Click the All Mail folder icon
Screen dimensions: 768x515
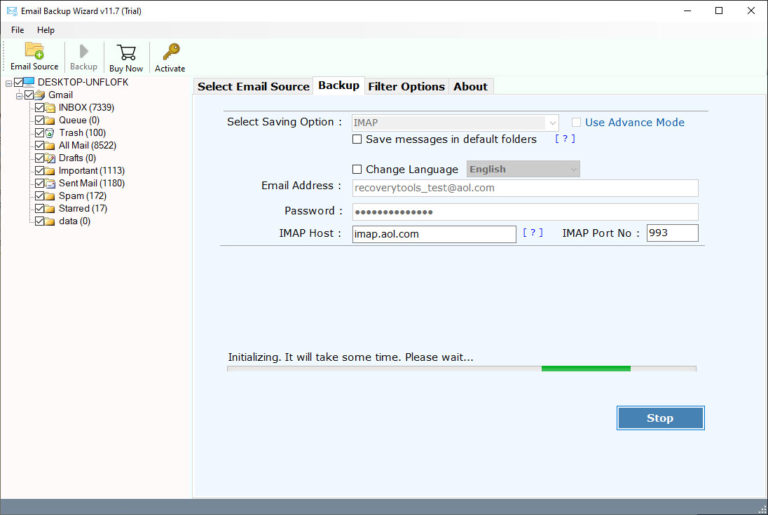50,146
